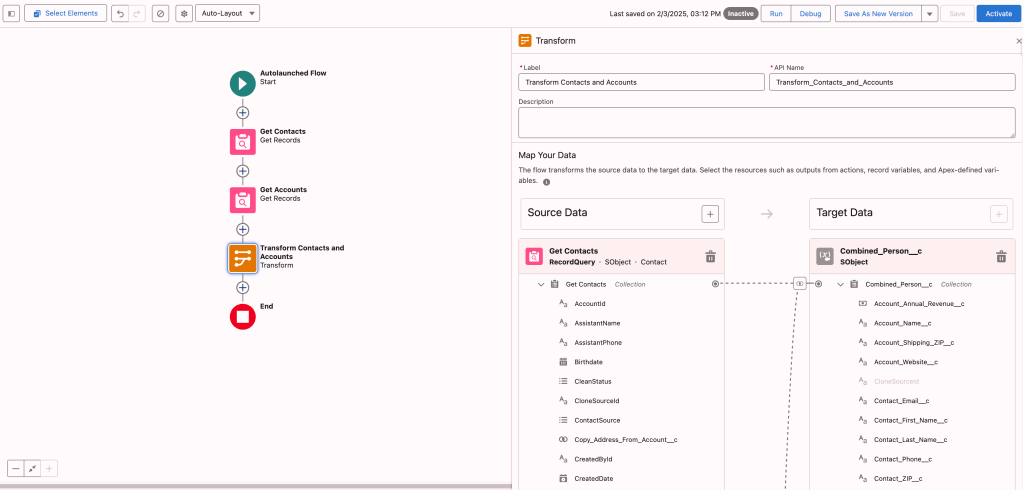The height and width of the screenshot is (490, 1023).
Task: Select the Transform Contacts and Accounts node
Action: point(243,258)
